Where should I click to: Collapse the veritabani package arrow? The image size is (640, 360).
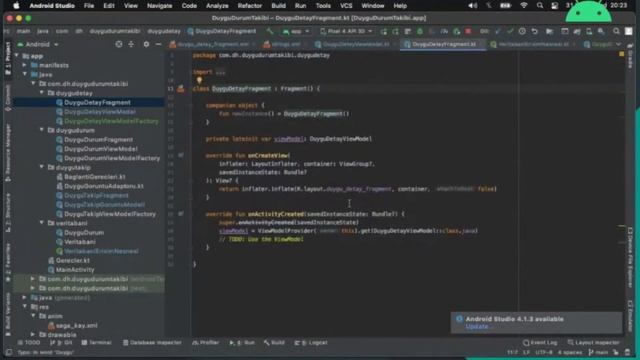42,223
